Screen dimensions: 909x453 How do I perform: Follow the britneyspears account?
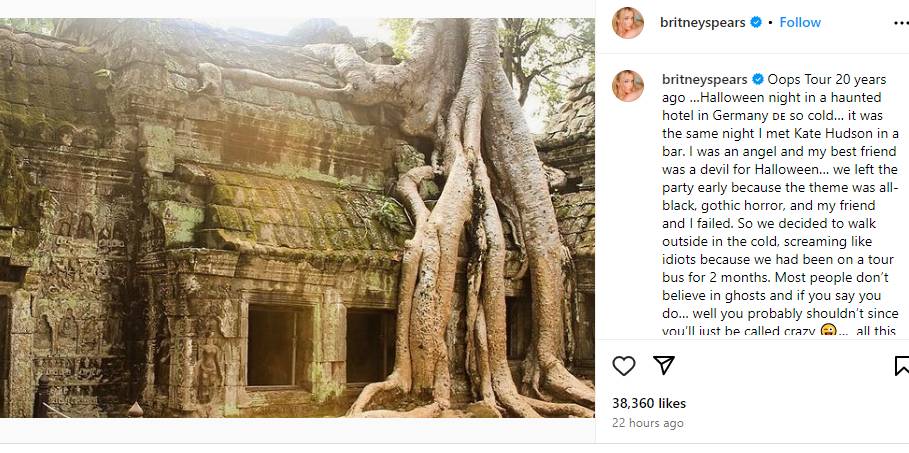pyautogui.click(x=800, y=22)
